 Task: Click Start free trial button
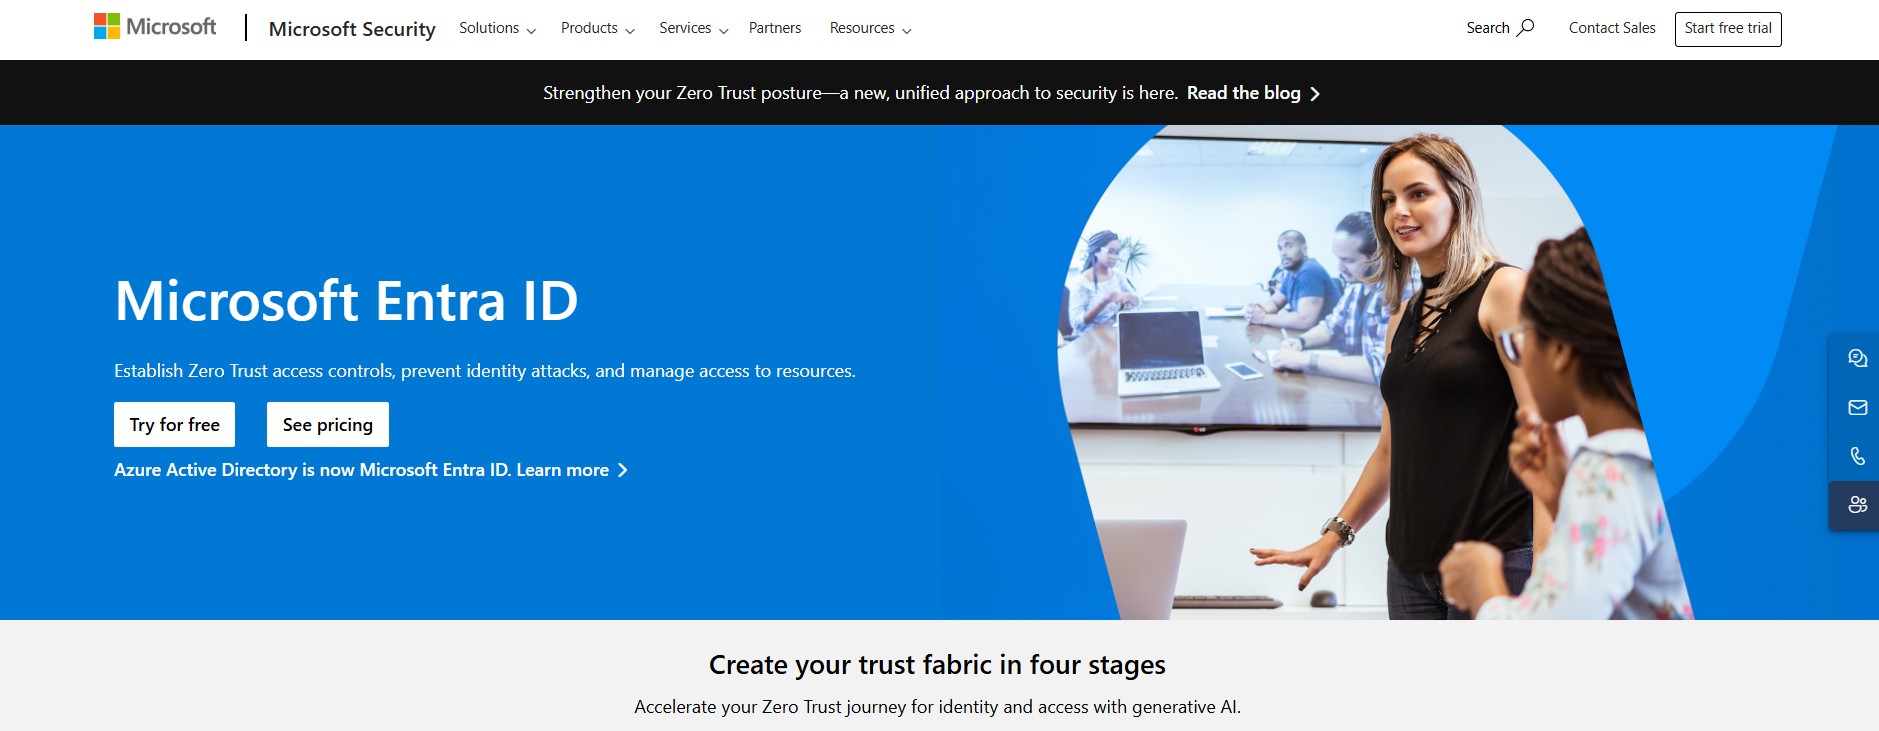pyautogui.click(x=1728, y=28)
